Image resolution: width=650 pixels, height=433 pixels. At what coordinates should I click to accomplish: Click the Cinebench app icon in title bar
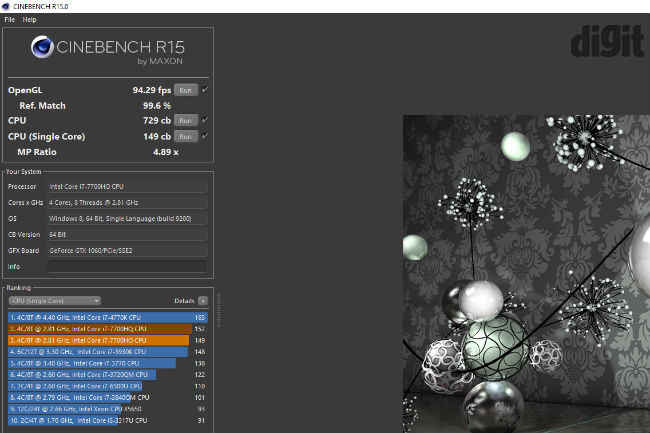point(6,6)
